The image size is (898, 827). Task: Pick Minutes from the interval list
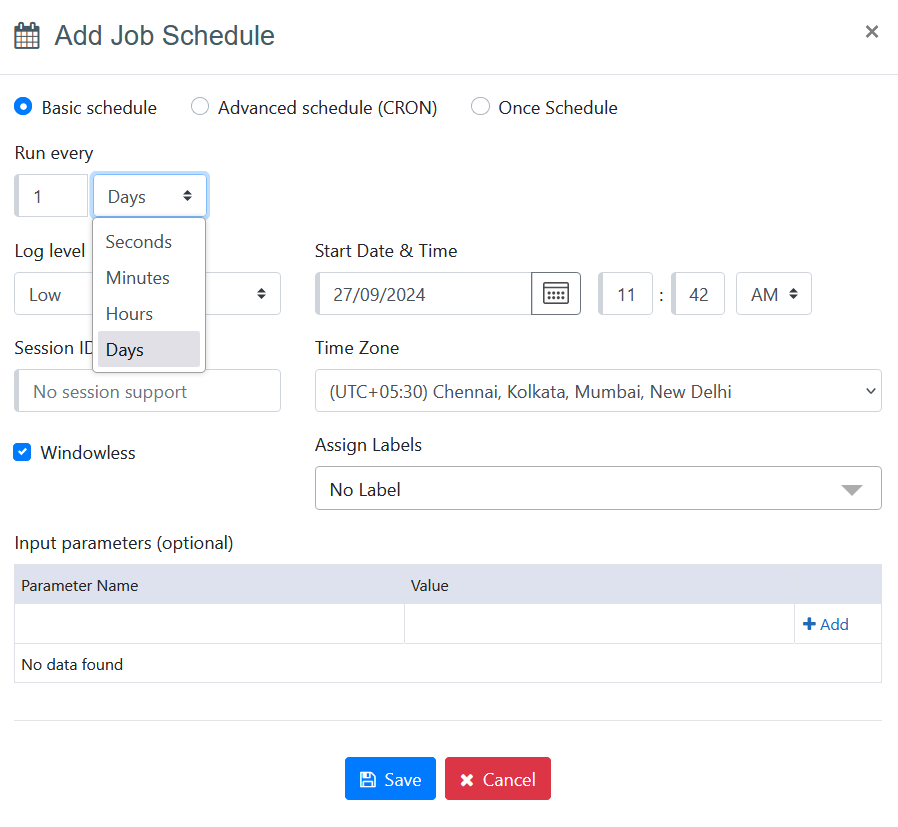138,278
